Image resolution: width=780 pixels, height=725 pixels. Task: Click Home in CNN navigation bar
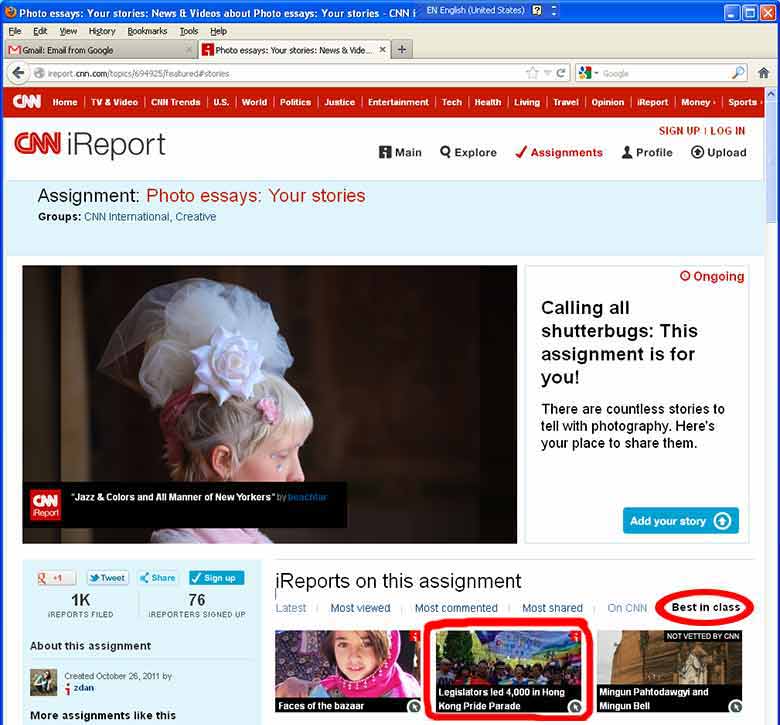click(65, 102)
